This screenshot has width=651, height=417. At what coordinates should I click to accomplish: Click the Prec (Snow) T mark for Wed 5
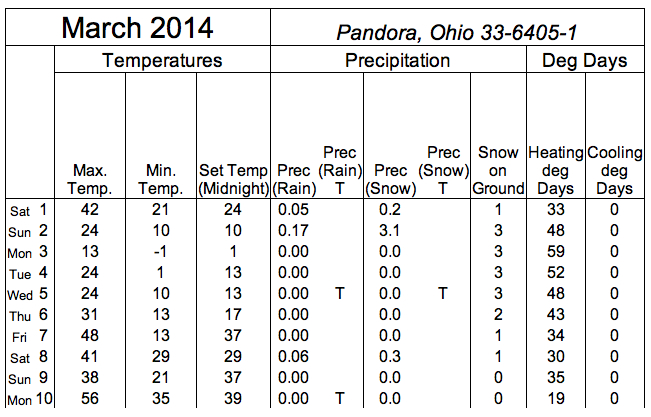pyautogui.click(x=443, y=294)
